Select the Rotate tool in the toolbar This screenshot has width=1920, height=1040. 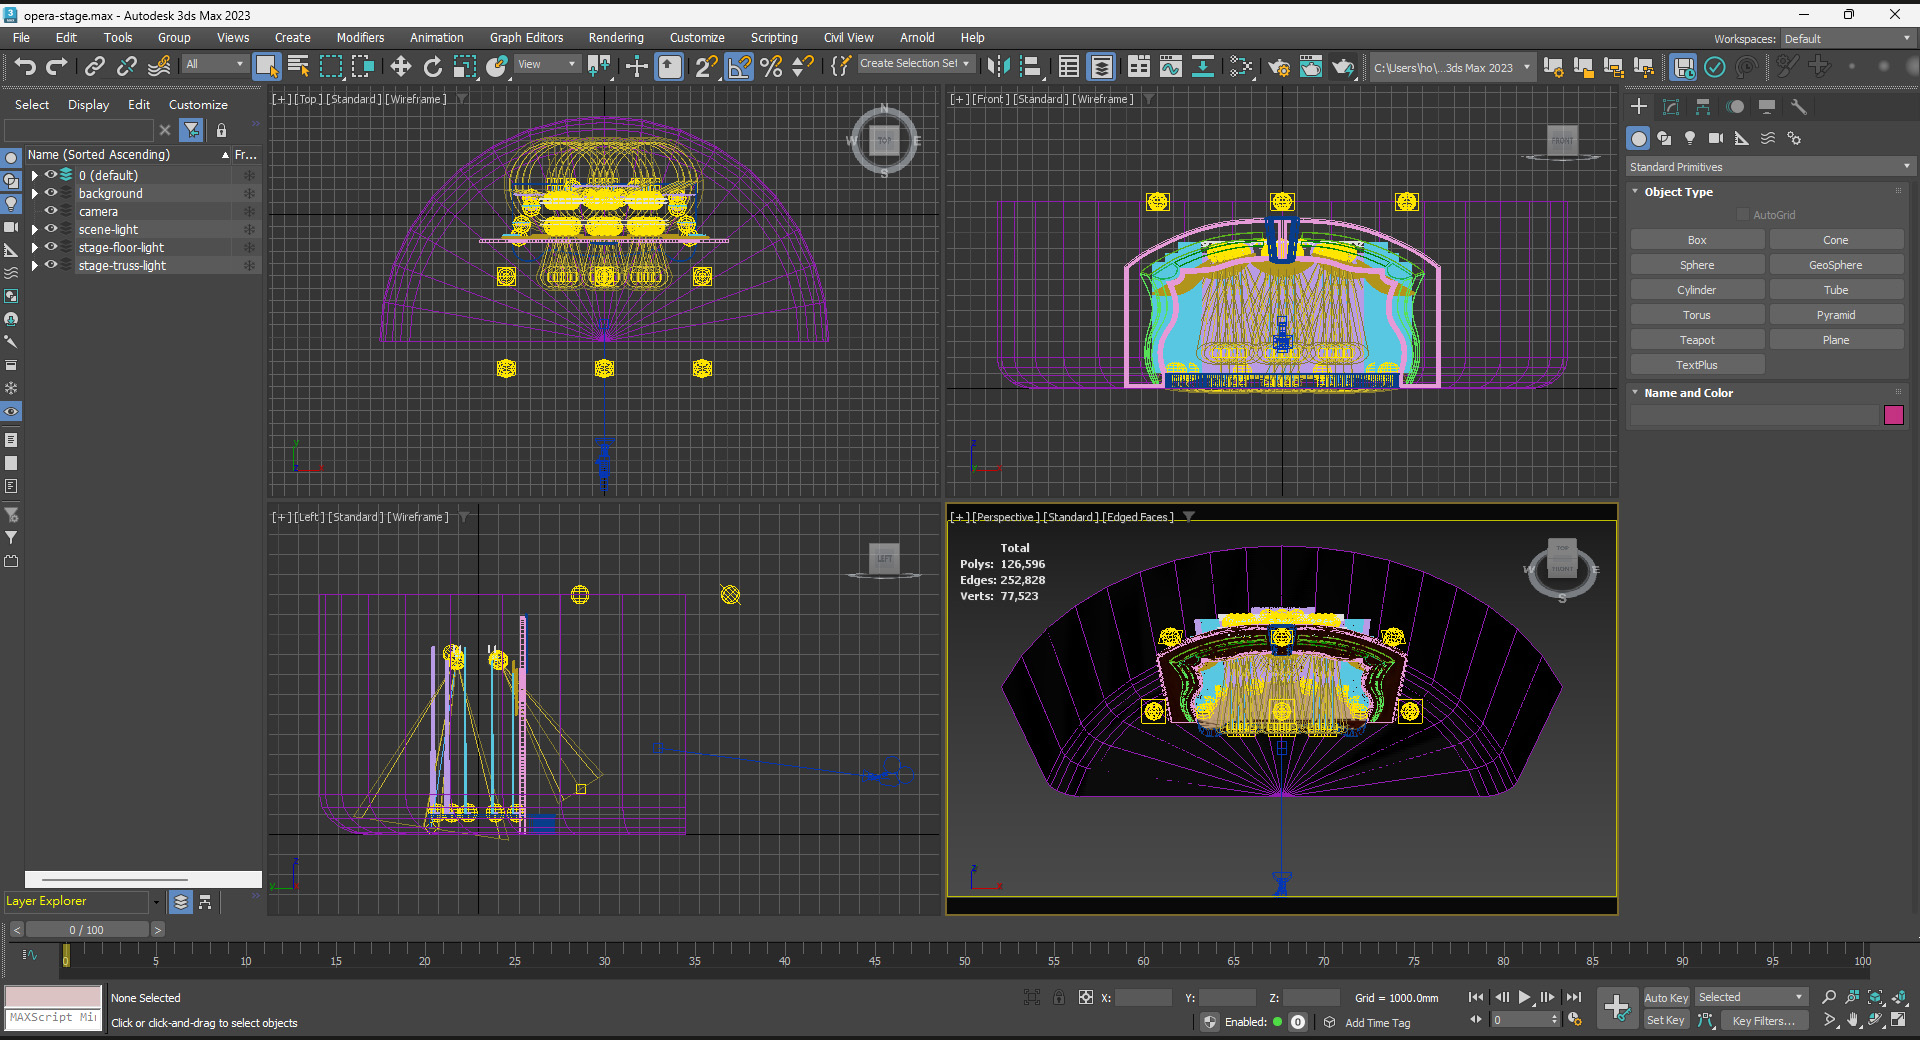[x=432, y=67]
